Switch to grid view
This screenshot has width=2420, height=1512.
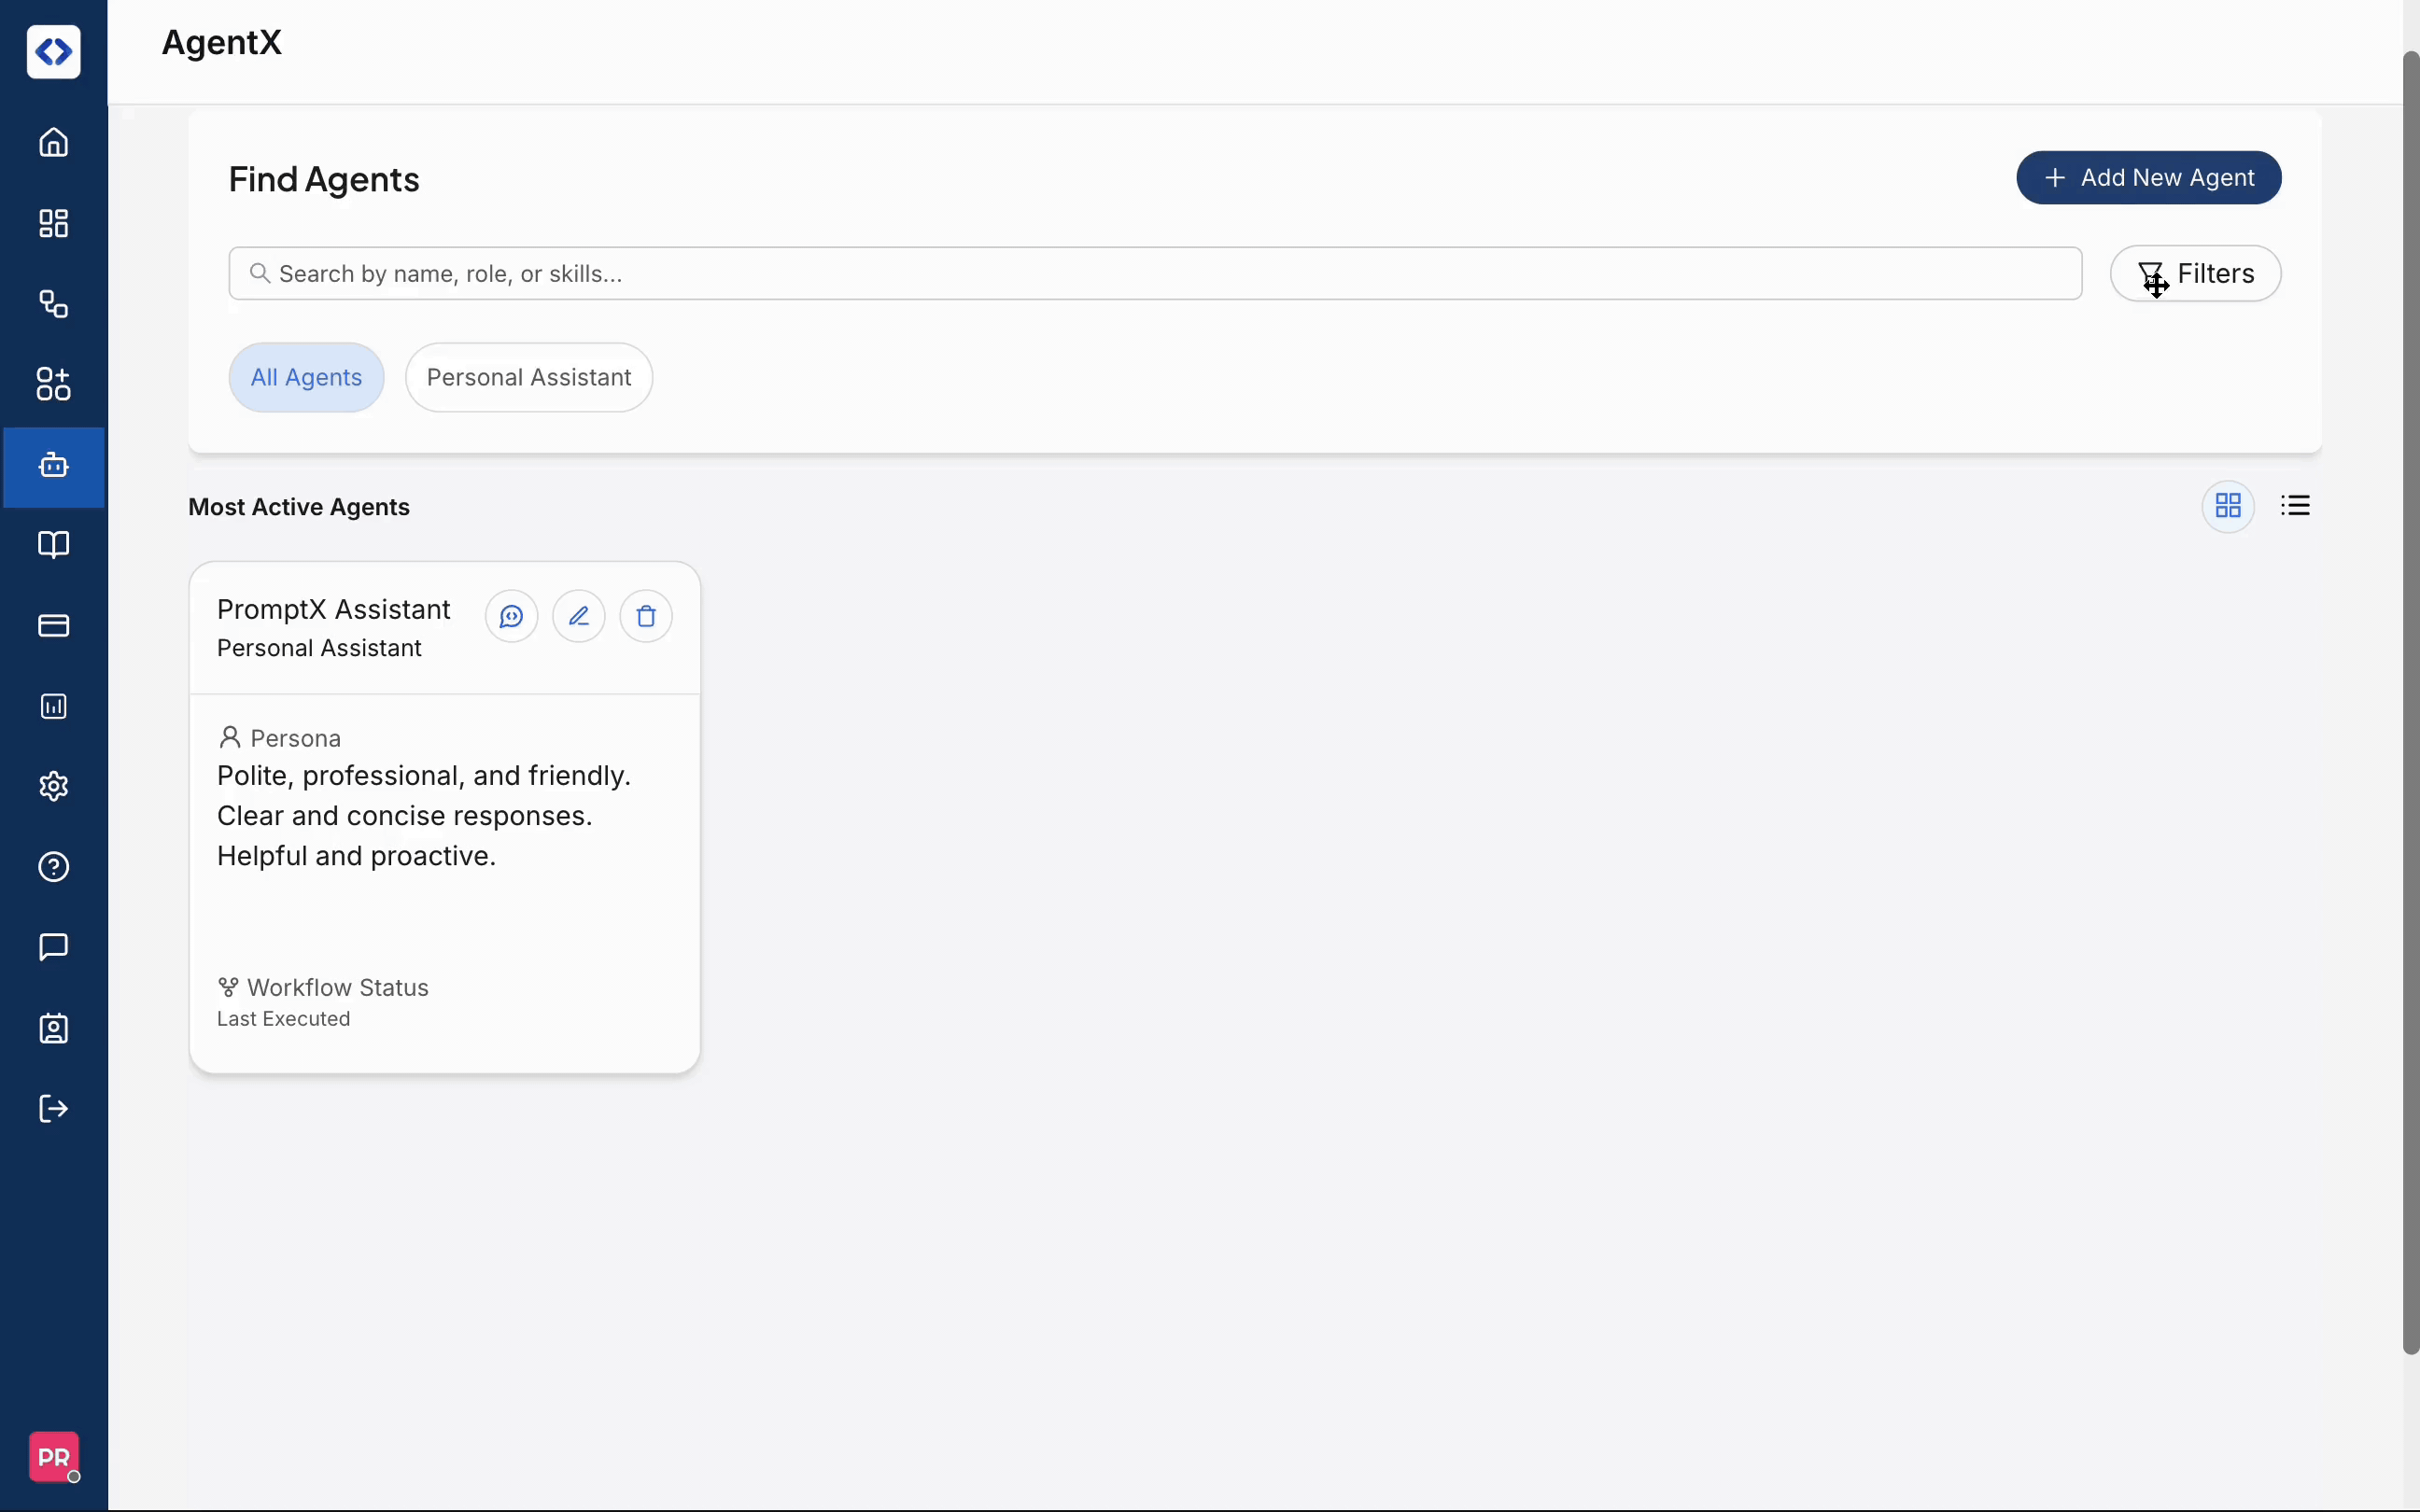2228,506
